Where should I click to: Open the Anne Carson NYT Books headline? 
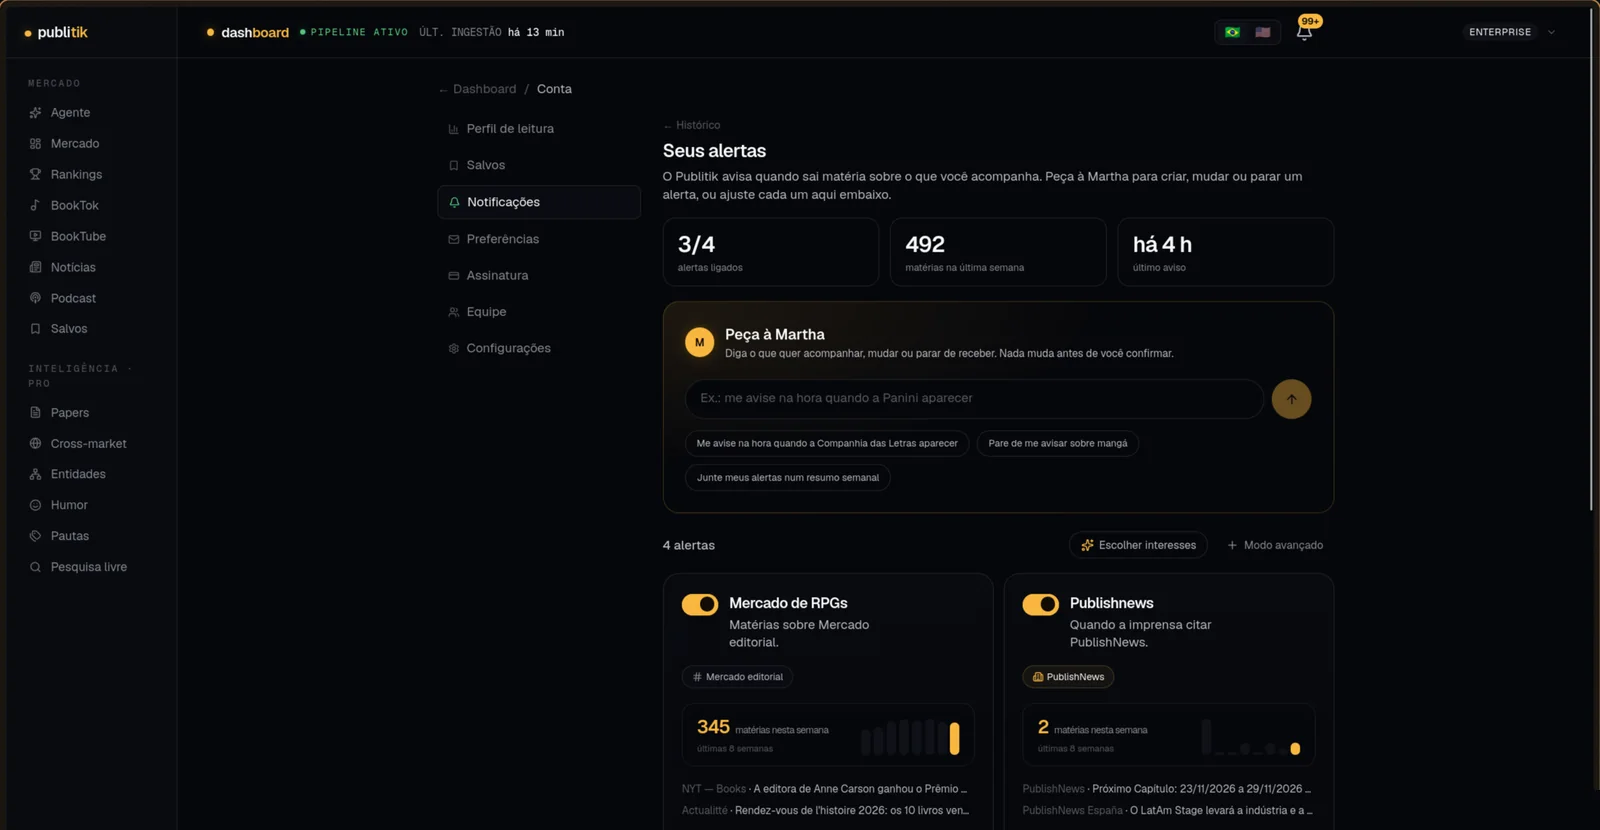point(825,789)
